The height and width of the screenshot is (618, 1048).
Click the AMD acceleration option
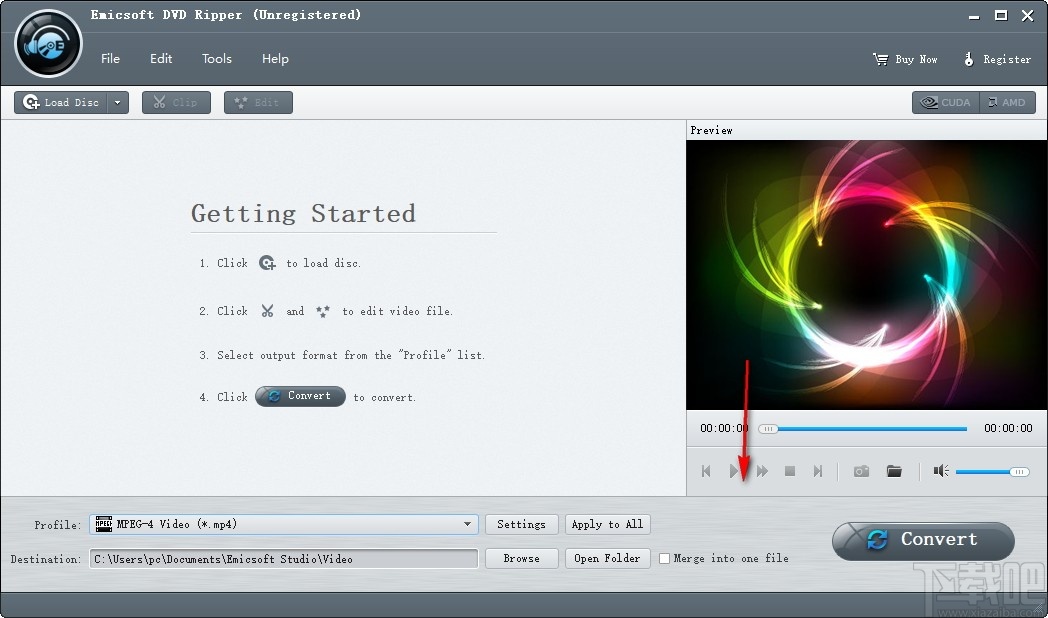click(1008, 102)
